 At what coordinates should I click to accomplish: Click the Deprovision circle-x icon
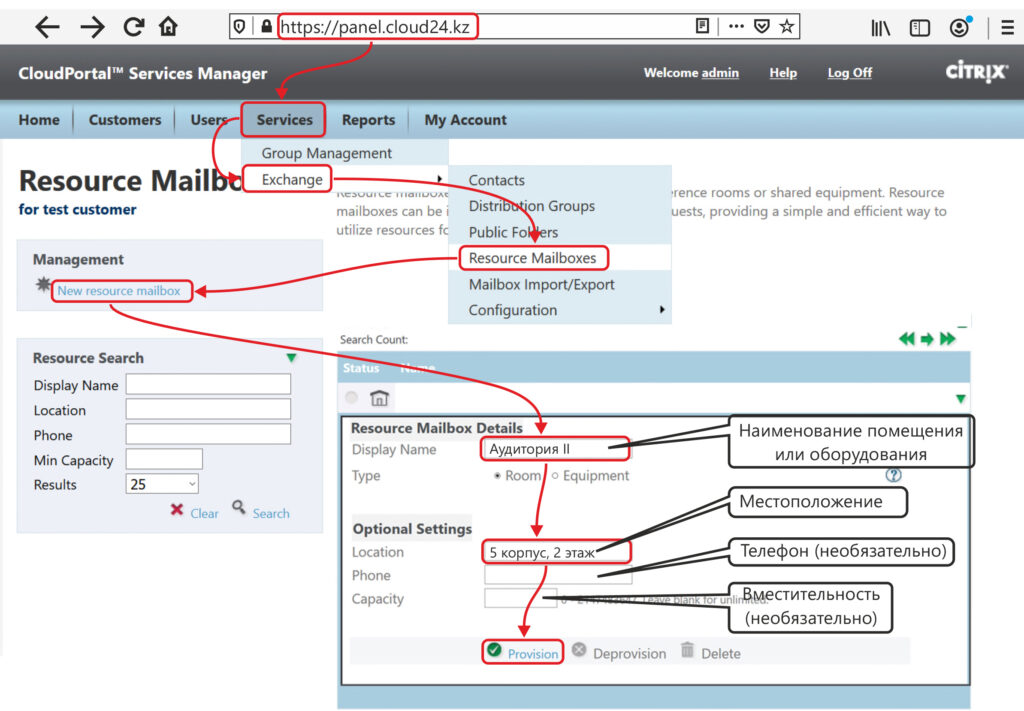579,650
